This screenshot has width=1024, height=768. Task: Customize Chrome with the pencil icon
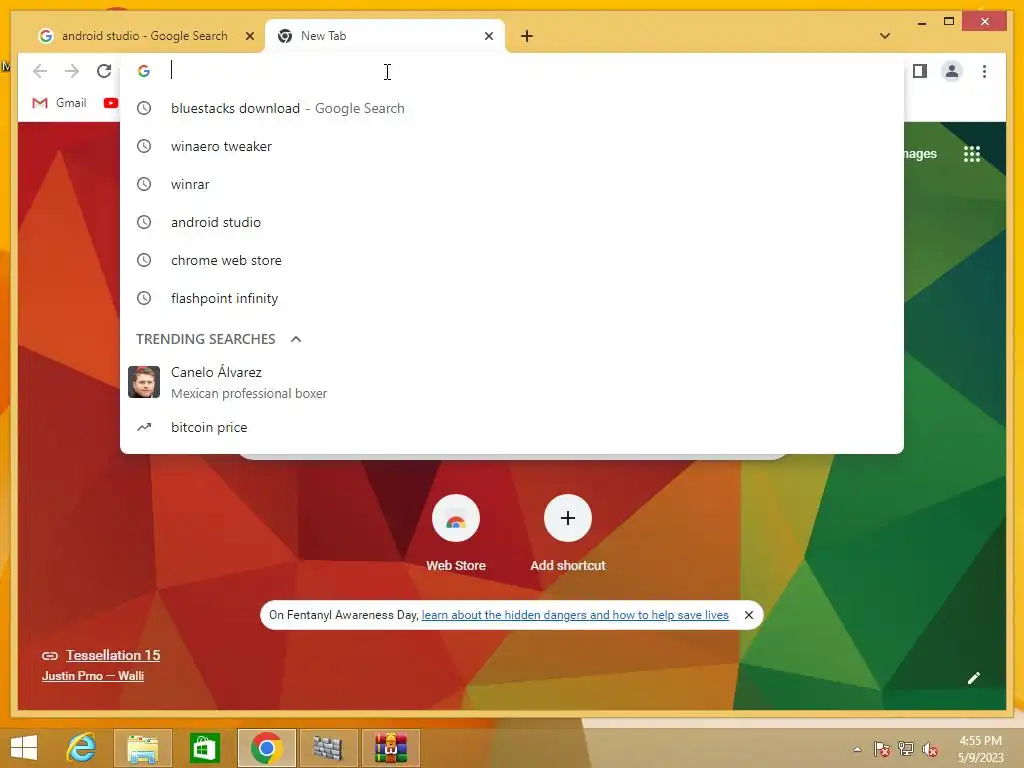[x=974, y=678]
